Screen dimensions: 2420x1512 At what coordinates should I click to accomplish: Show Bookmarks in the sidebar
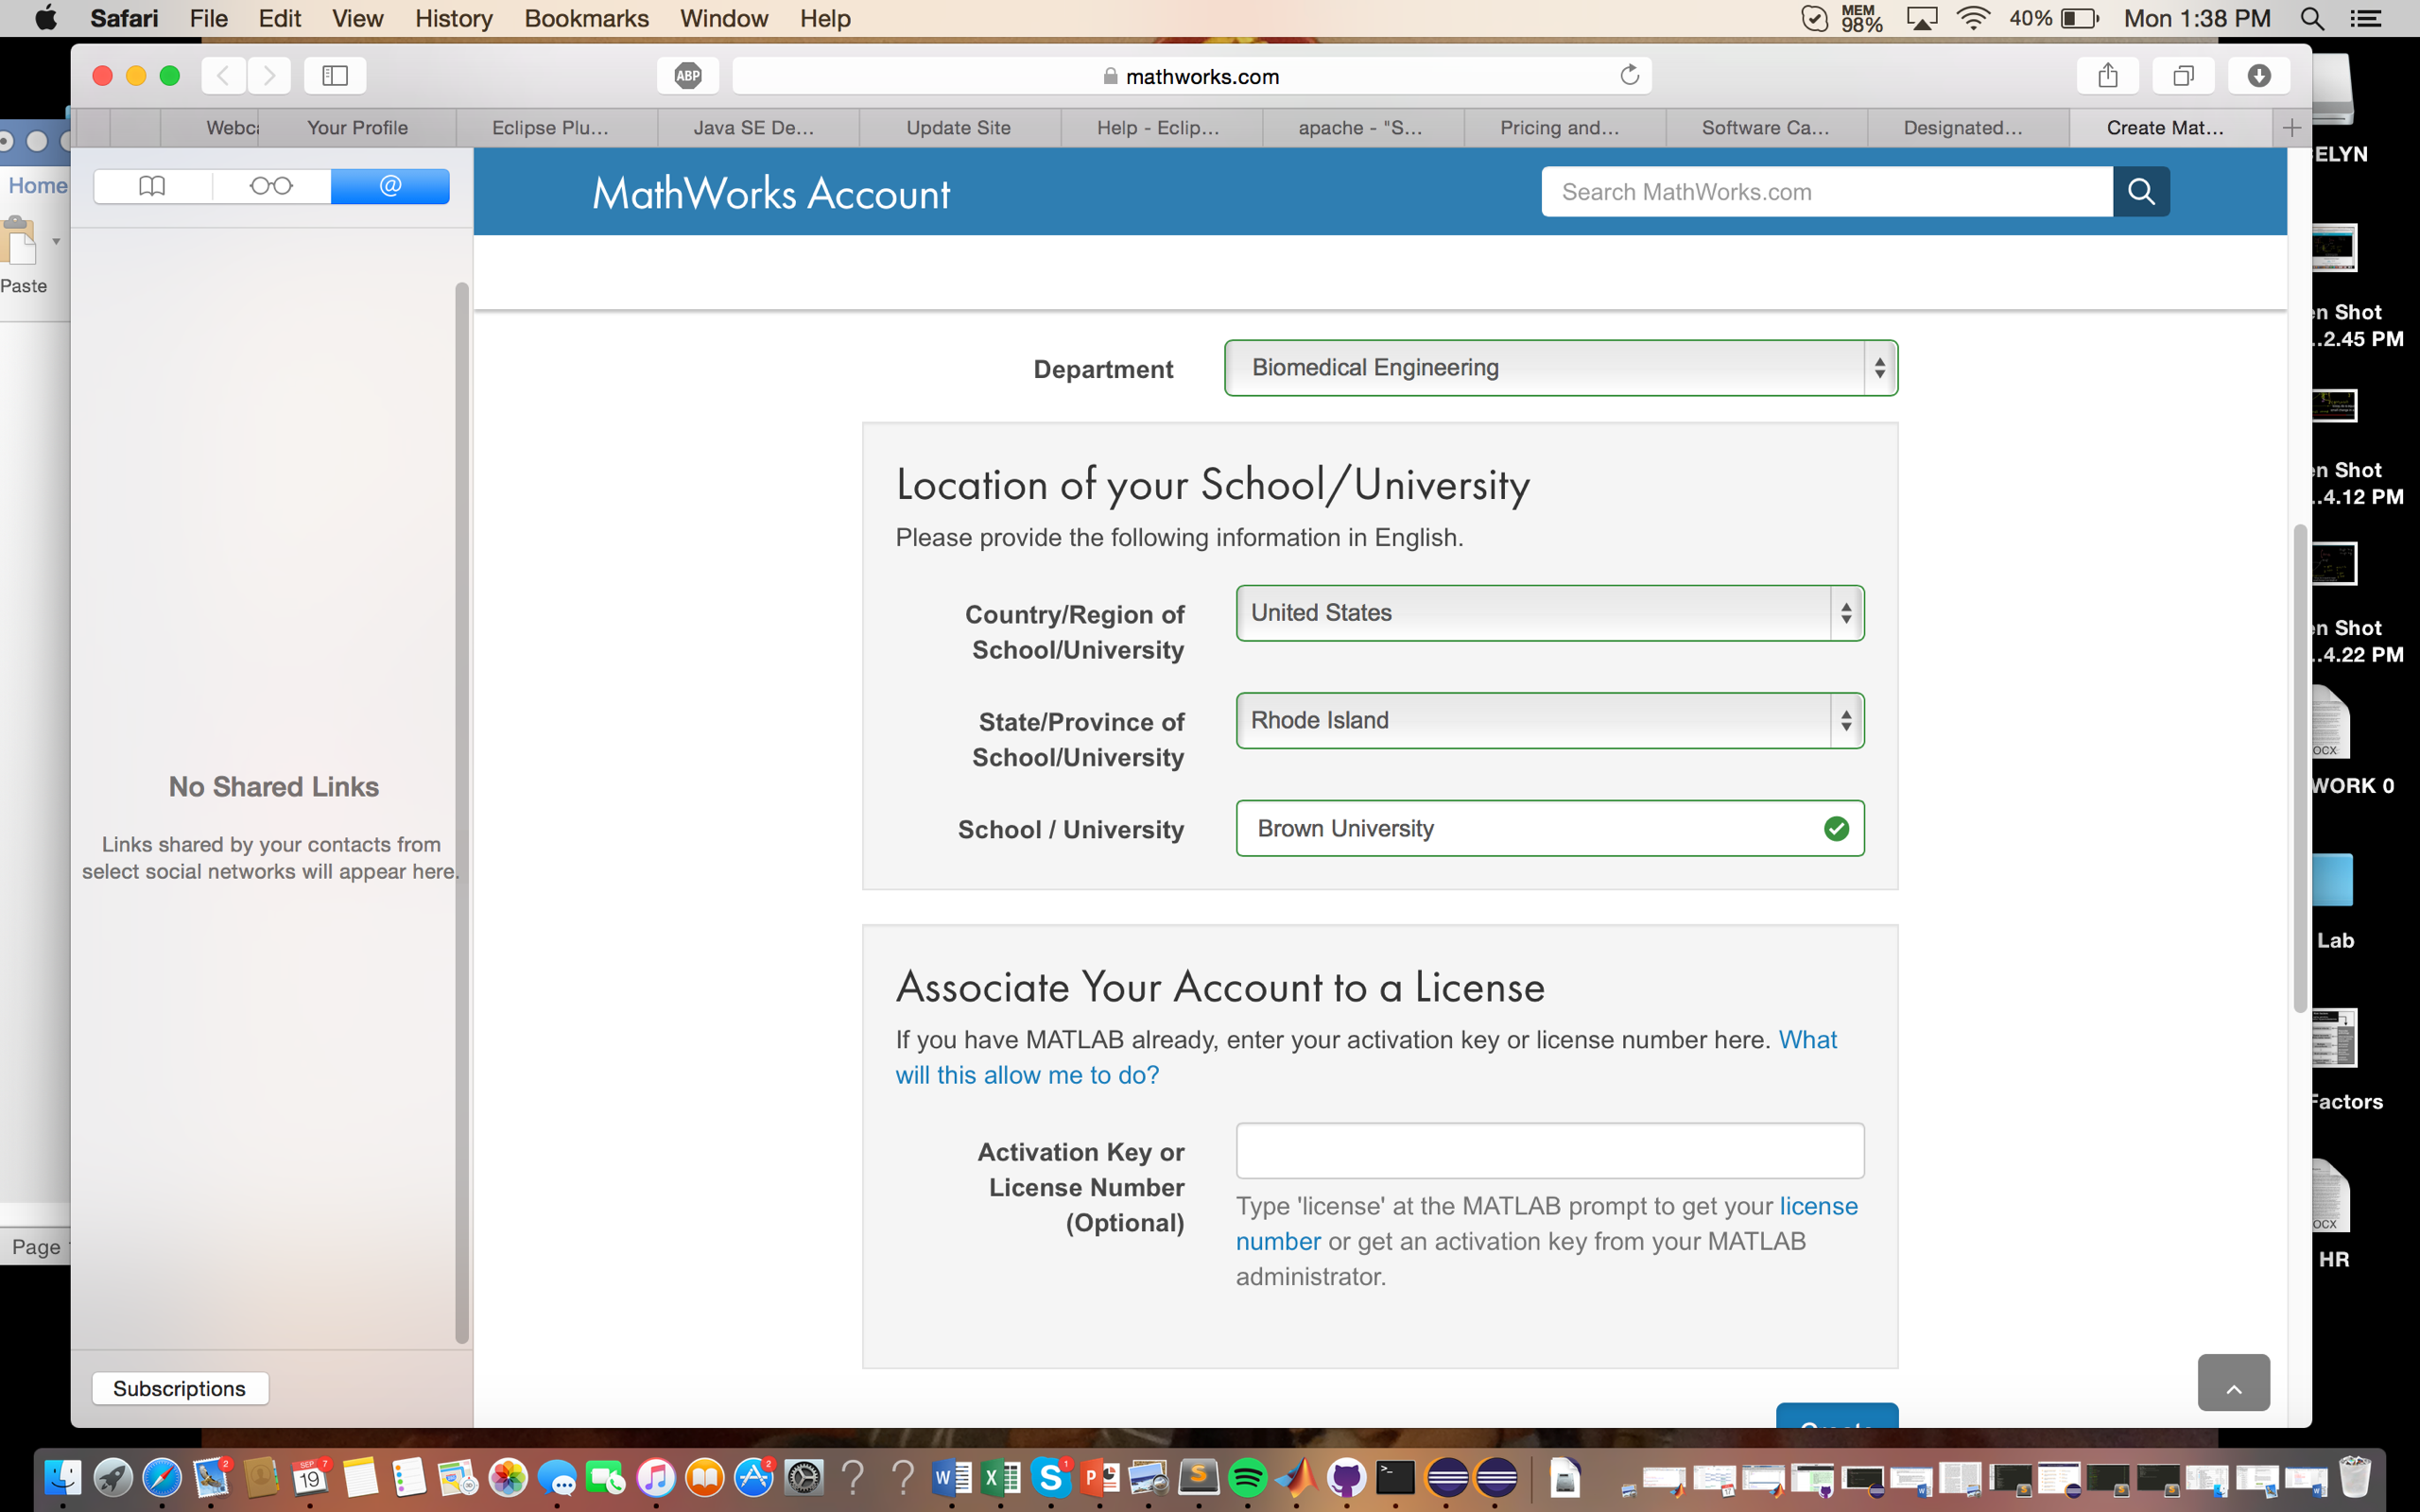coord(152,186)
